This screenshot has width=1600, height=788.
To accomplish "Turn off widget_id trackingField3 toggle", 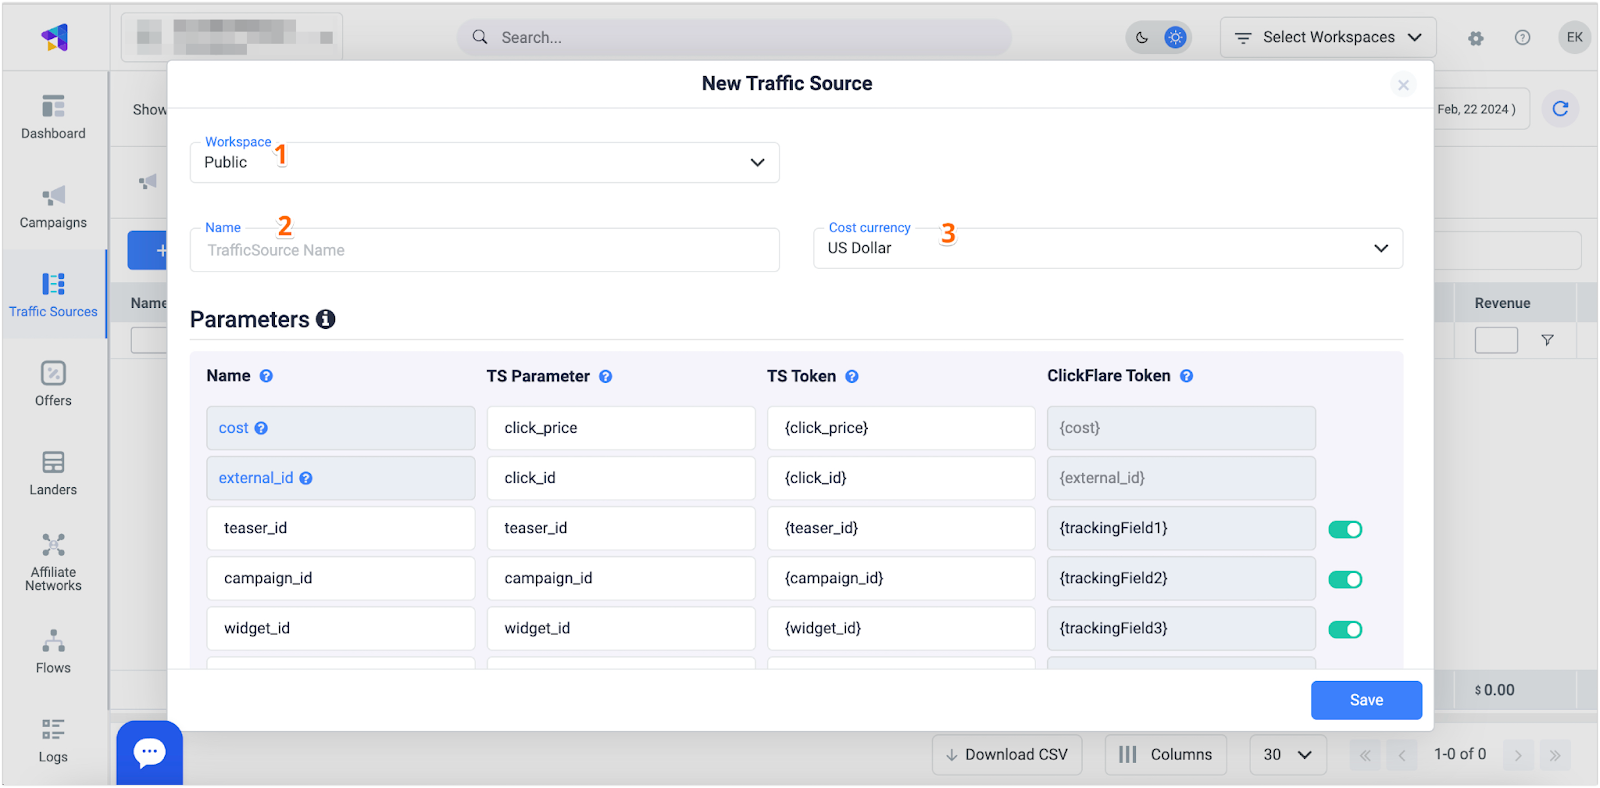I will pos(1345,629).
